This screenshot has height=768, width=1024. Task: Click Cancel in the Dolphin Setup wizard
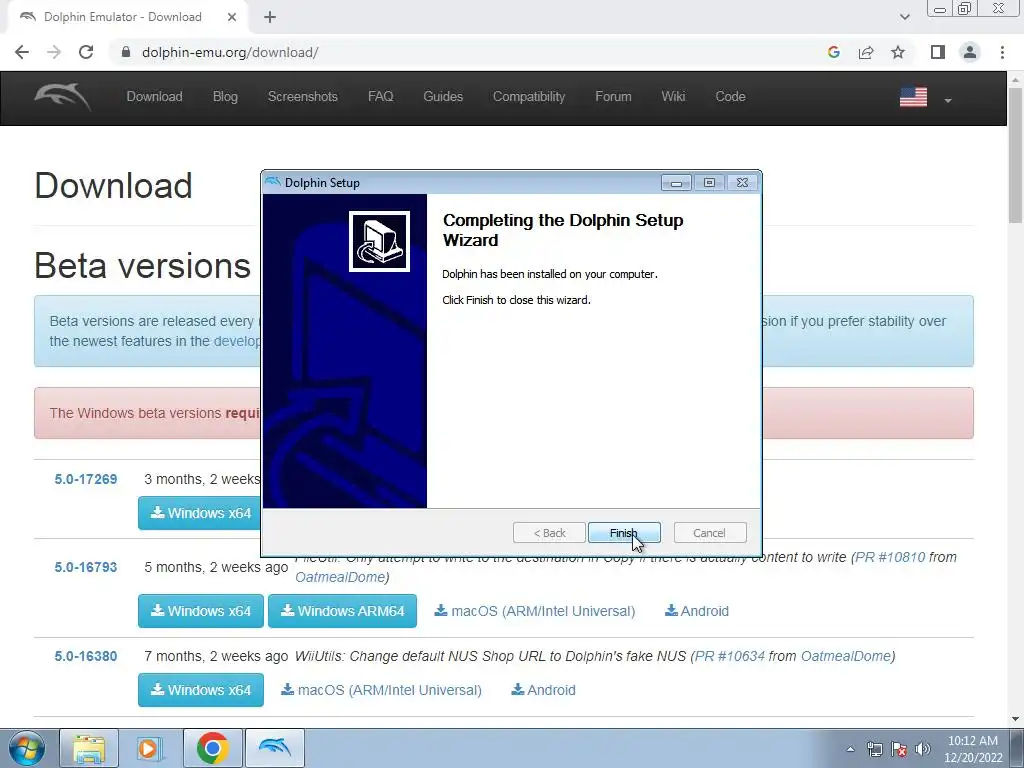click(x=709, y=533)
